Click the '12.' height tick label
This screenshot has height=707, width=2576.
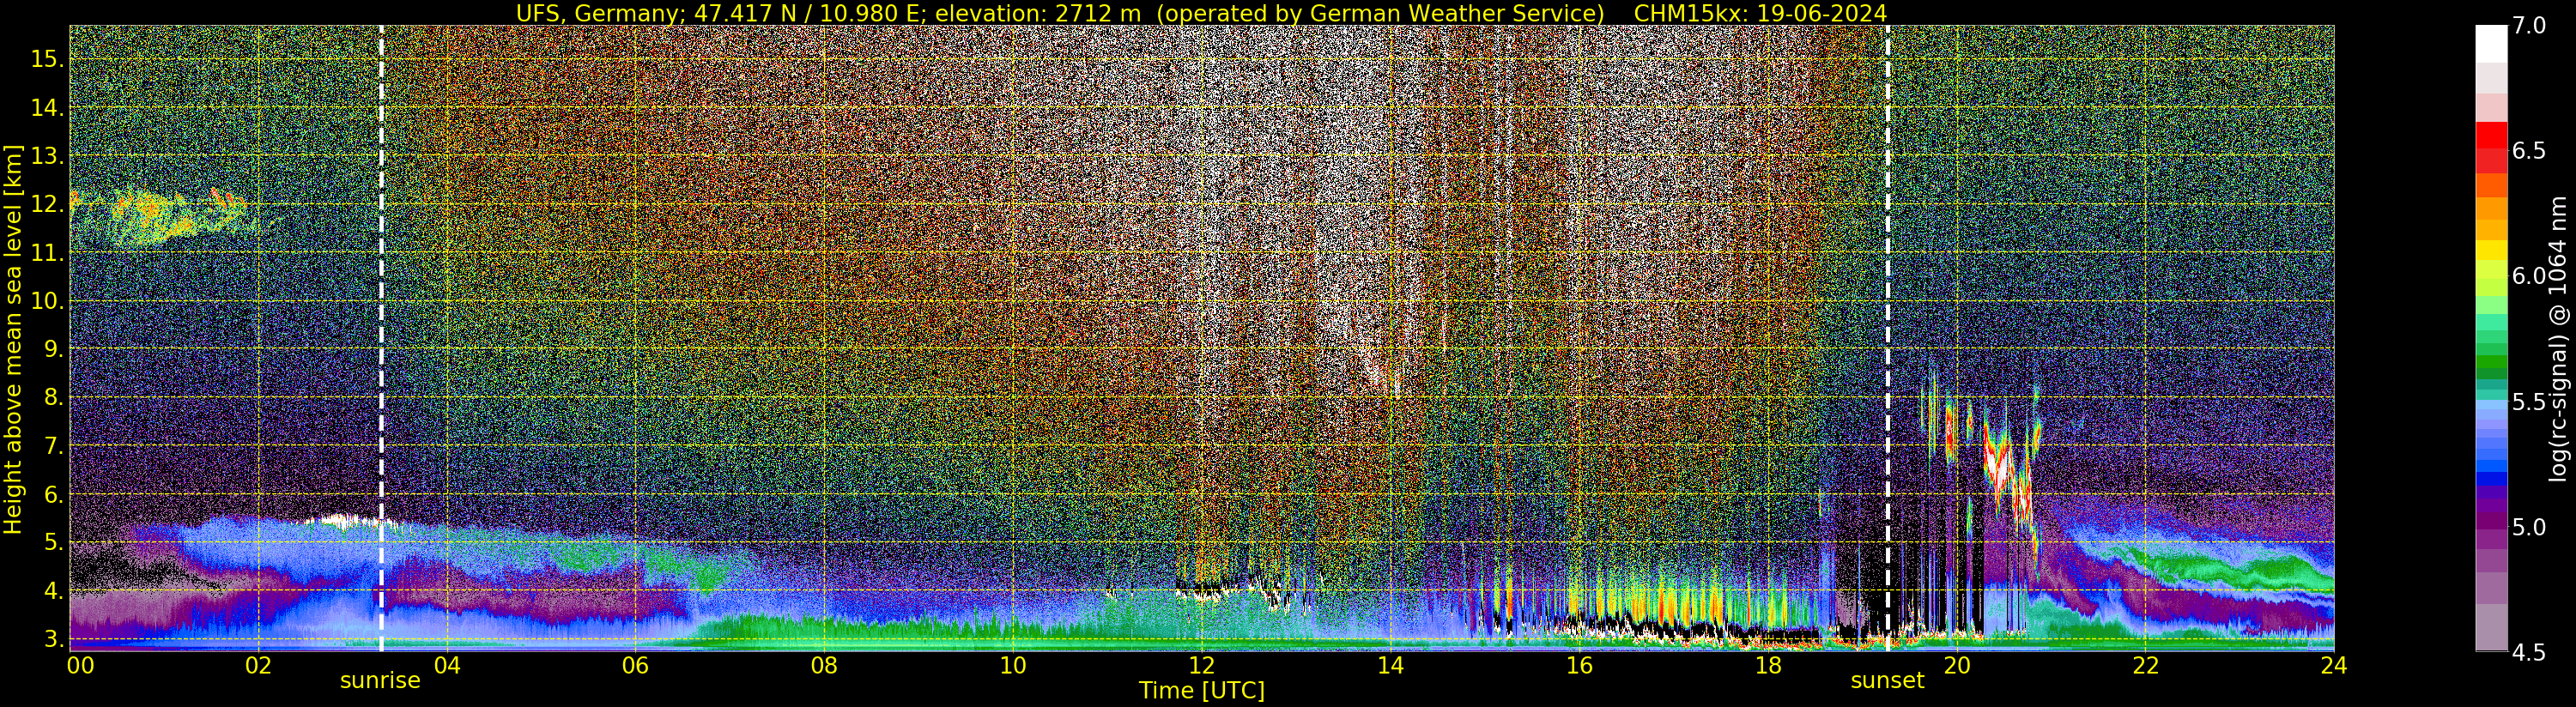(47, 205)
